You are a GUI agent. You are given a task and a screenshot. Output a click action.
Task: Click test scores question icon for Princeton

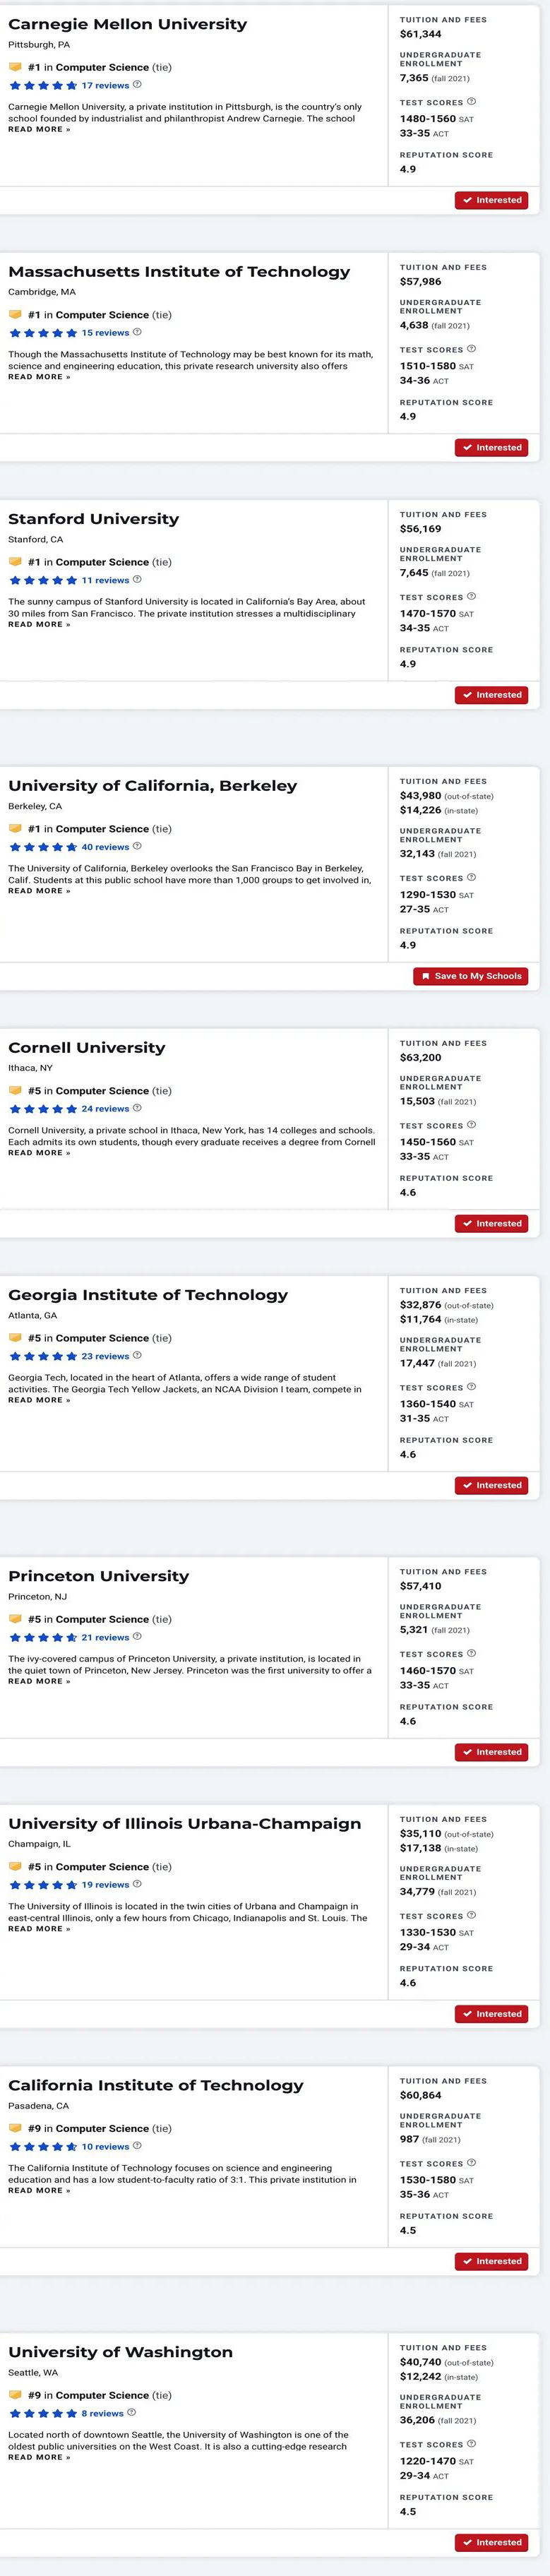click(471, 1653)
